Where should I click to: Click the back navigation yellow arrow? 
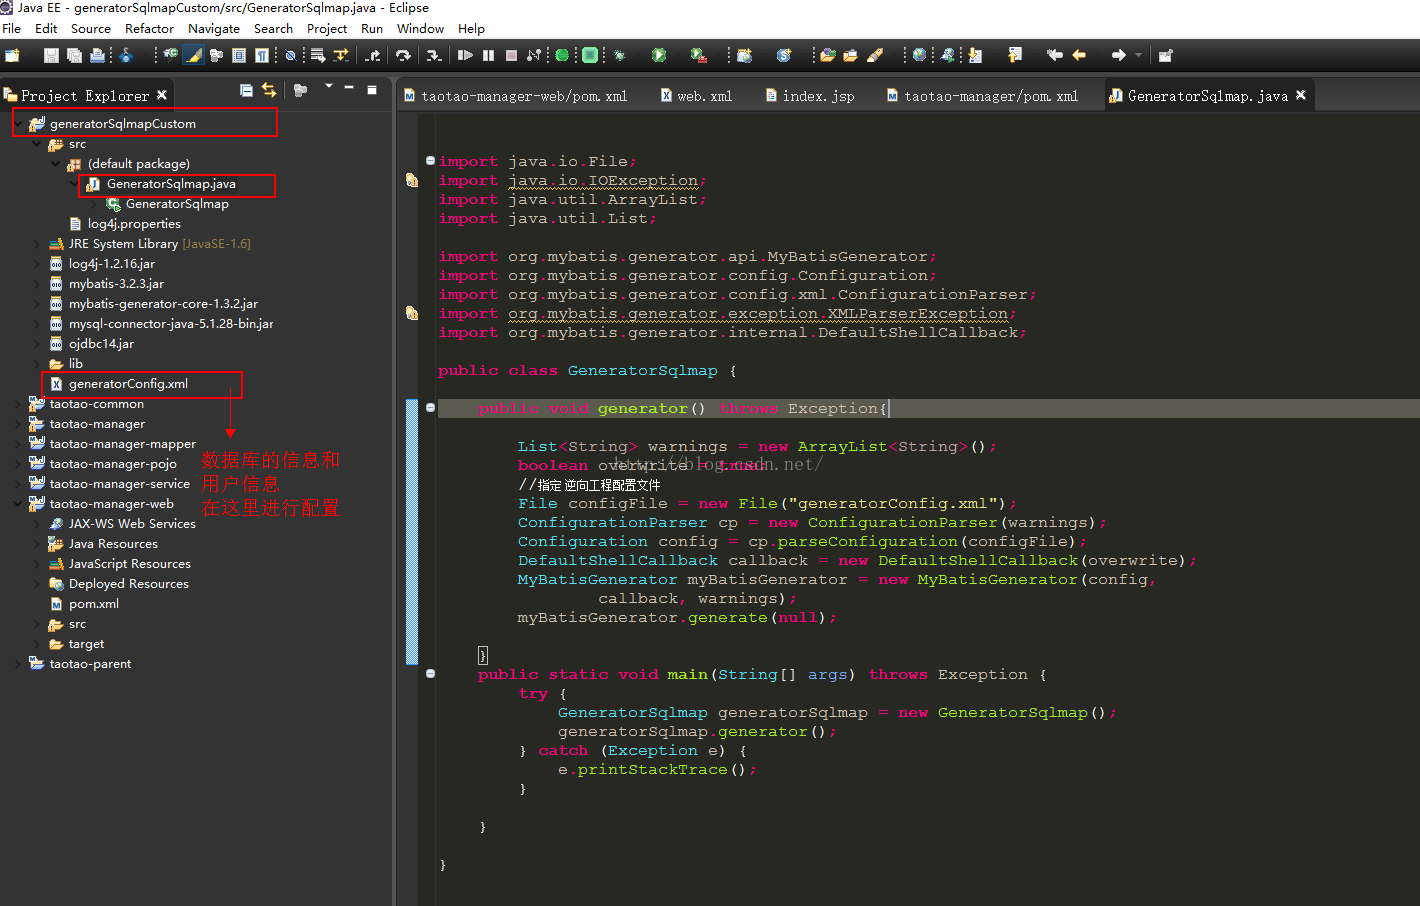click(1078, 56)
